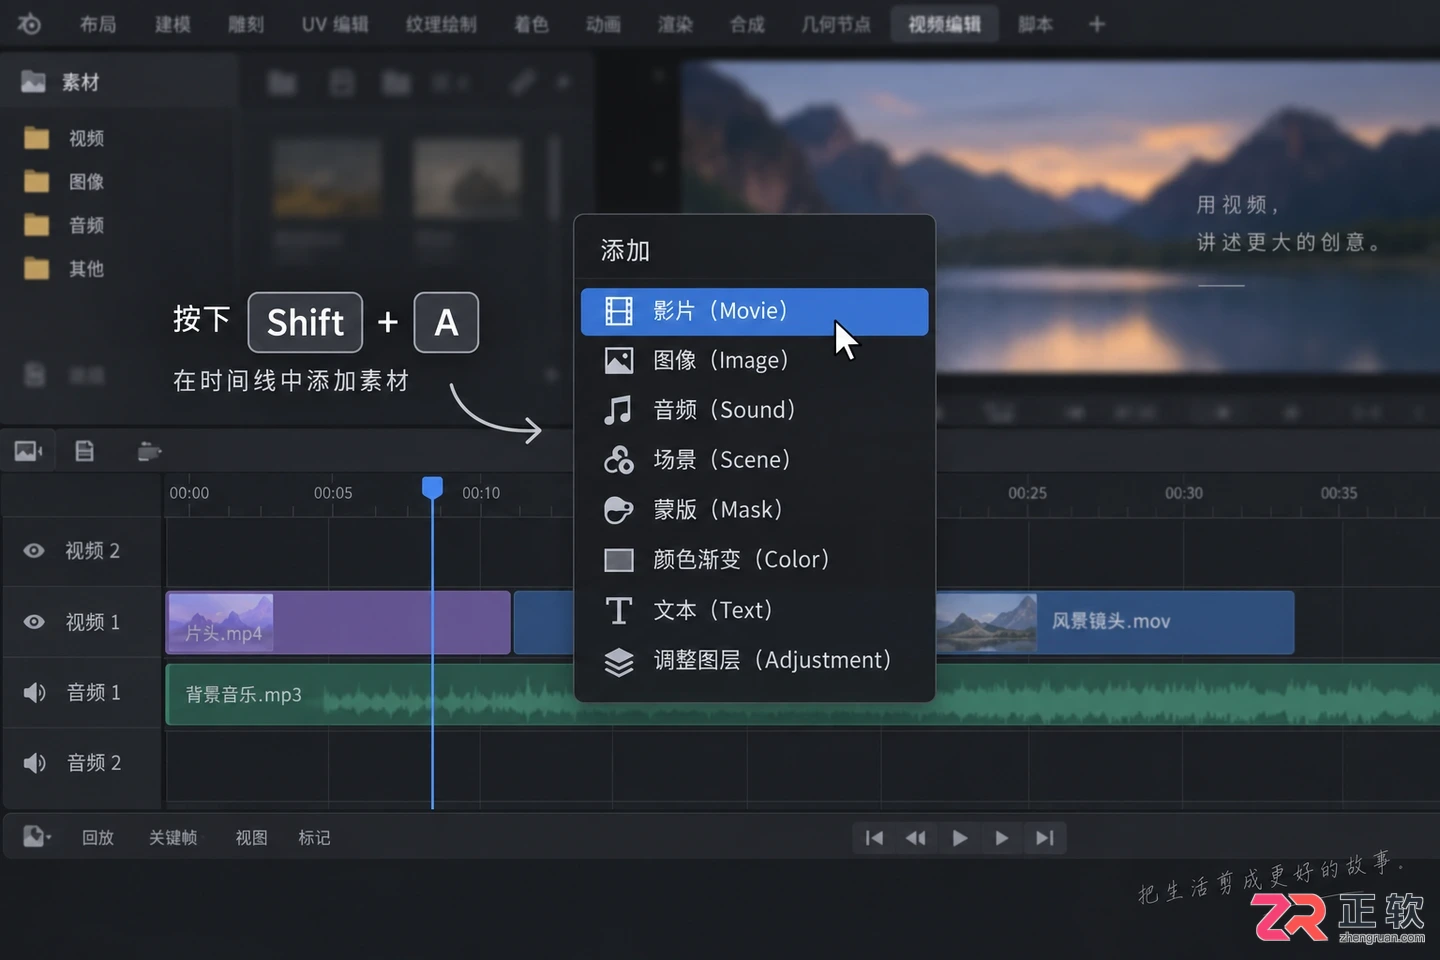Choose 图像 (Image) from the add menu
The width and height of the screenshot is (1440, 960).
754,360
